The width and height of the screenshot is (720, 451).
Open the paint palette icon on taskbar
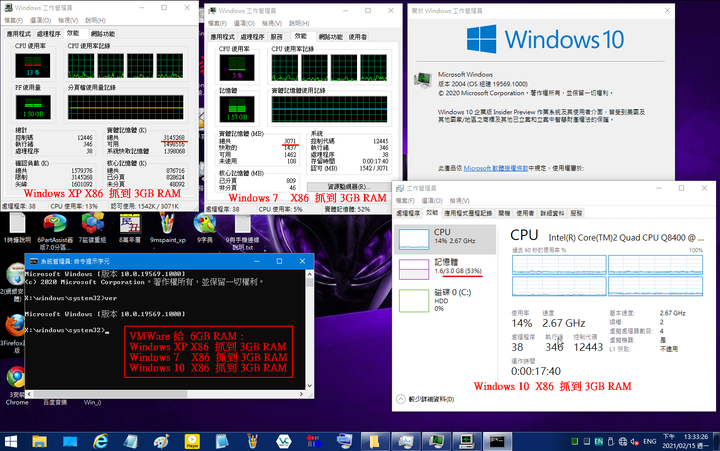161,442
